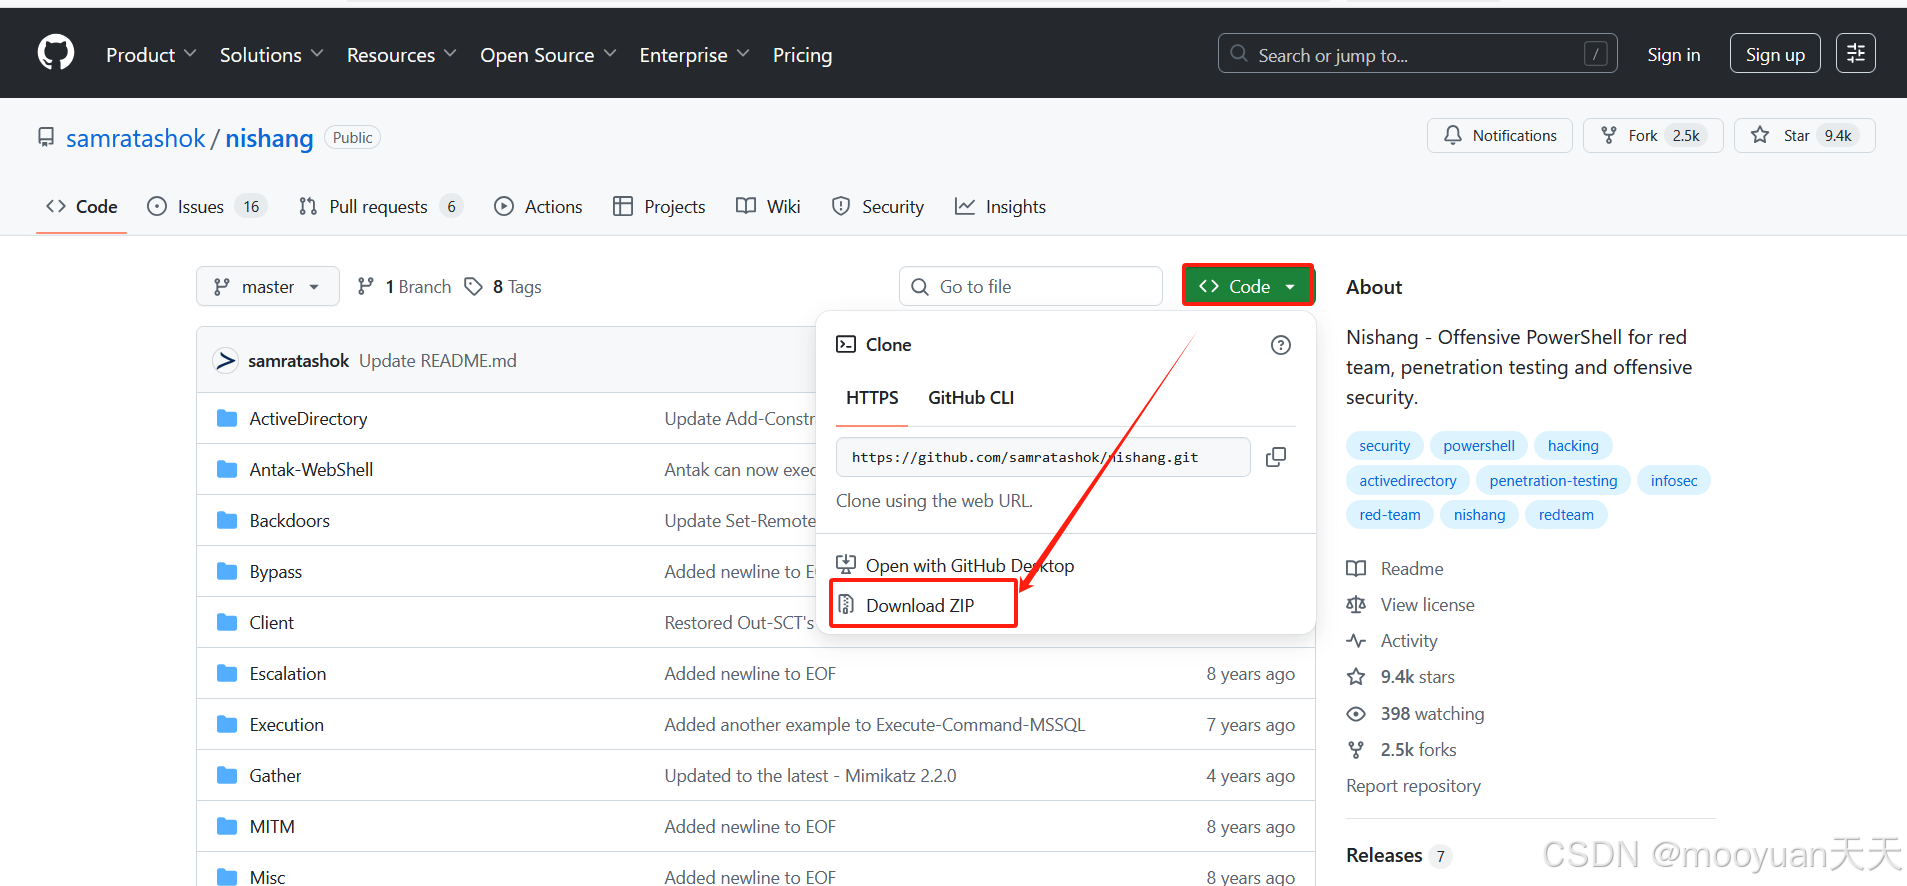Click the eye icon beside 398 watching
This screenshot has height=886, width=1907.
point(1356,714)
